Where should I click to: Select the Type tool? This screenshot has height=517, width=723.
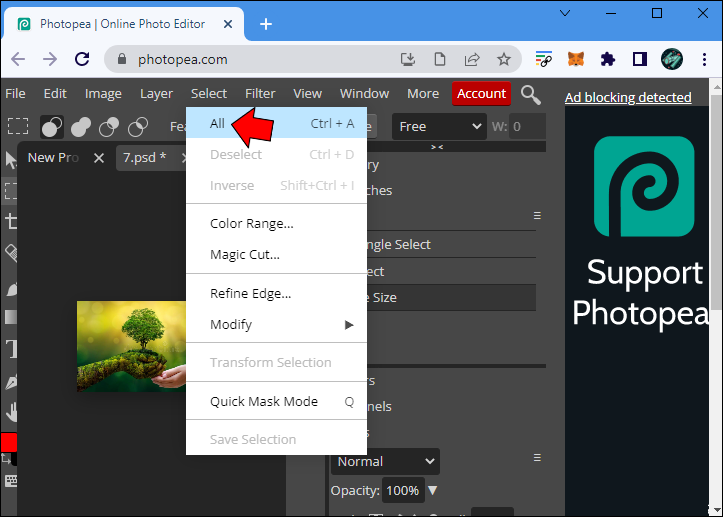(11, 349)
